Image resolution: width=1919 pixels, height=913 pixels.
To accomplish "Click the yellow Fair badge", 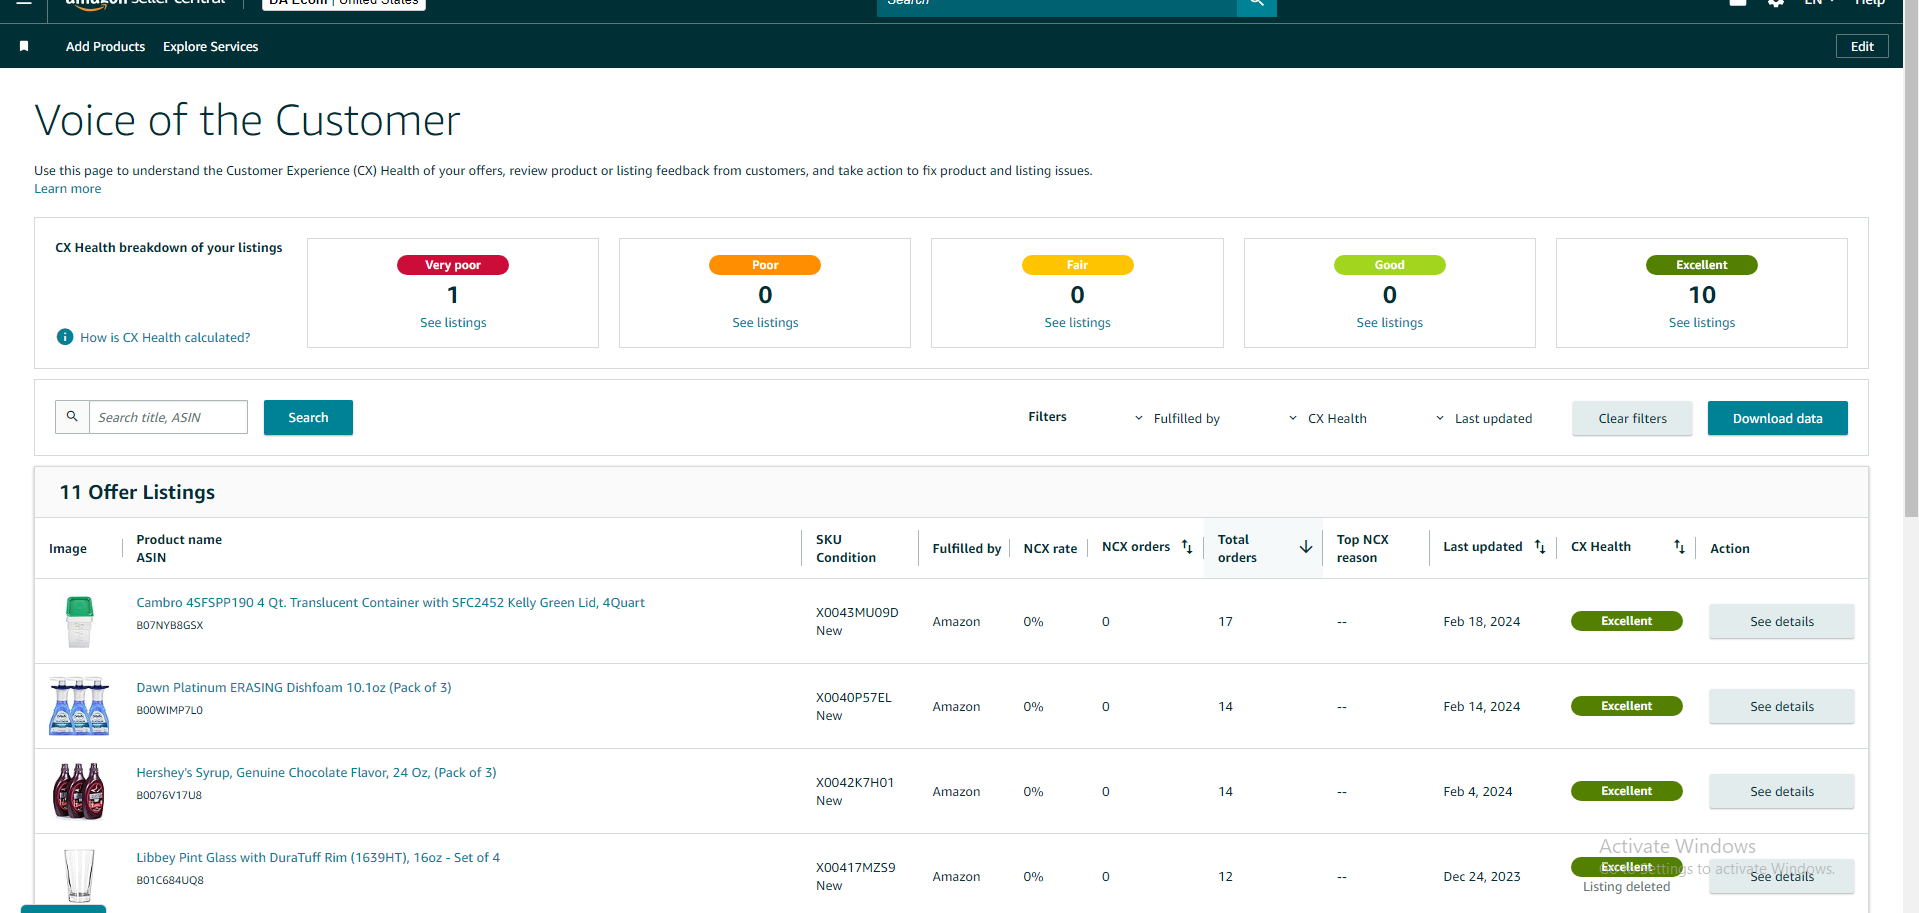I will [1077, 265].
